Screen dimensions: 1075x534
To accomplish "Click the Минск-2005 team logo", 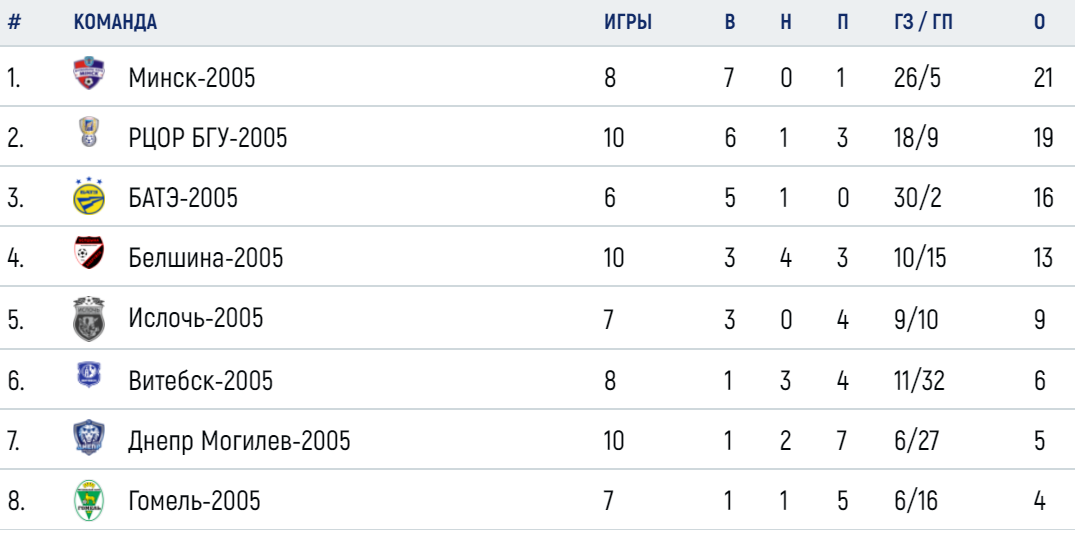I will 88,73.
